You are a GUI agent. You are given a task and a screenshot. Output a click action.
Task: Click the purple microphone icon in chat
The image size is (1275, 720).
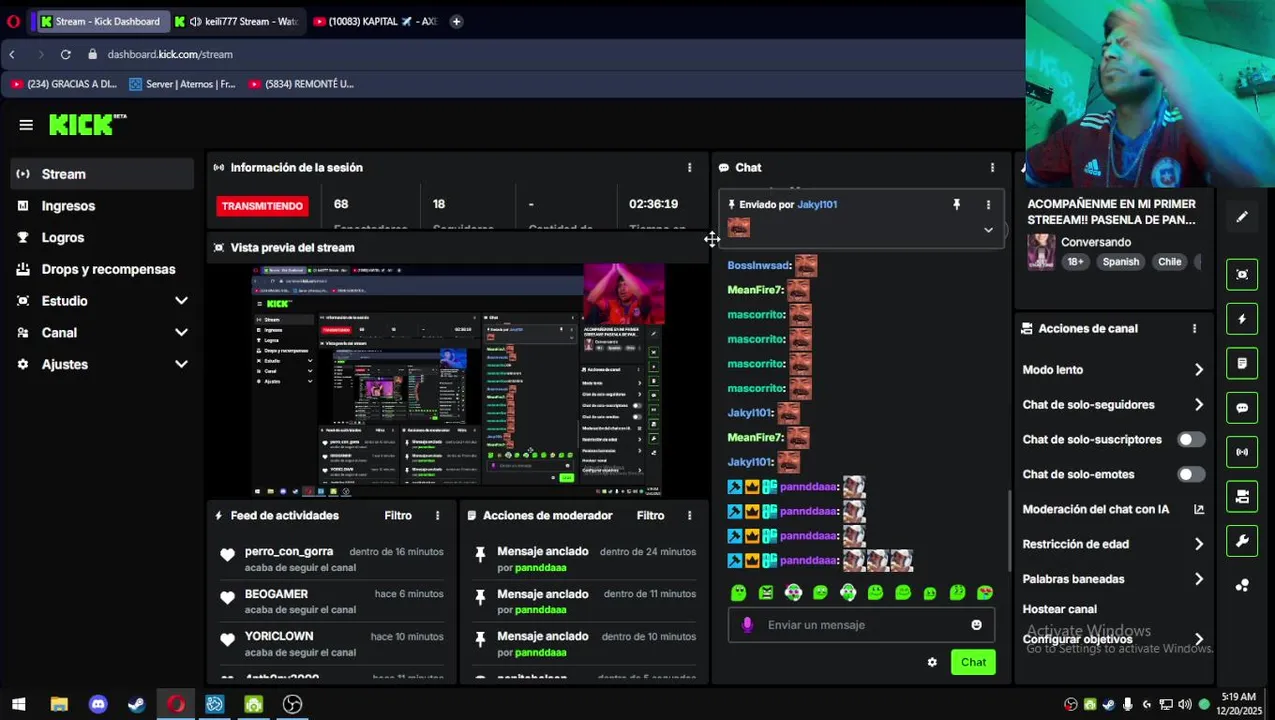click(x=747, y=625)
